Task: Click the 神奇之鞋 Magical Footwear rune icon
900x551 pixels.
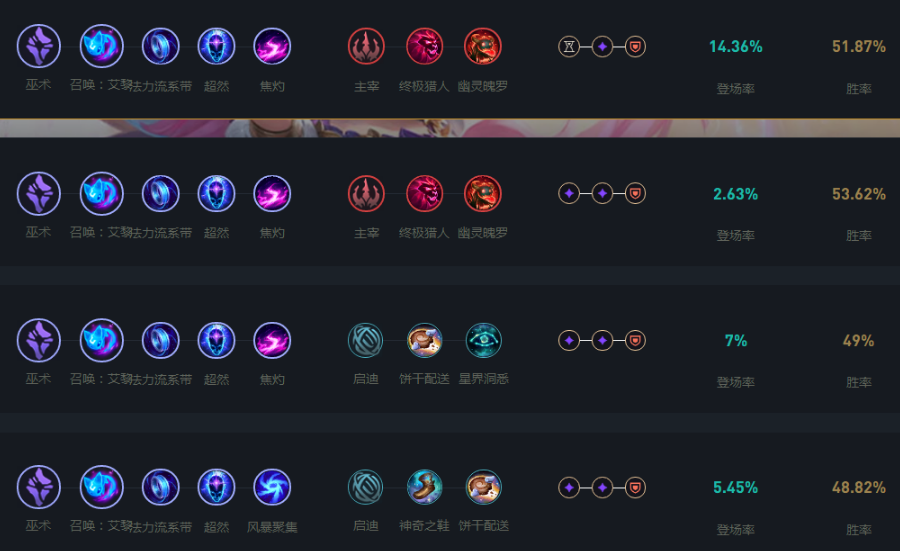Action: (425, 487)
